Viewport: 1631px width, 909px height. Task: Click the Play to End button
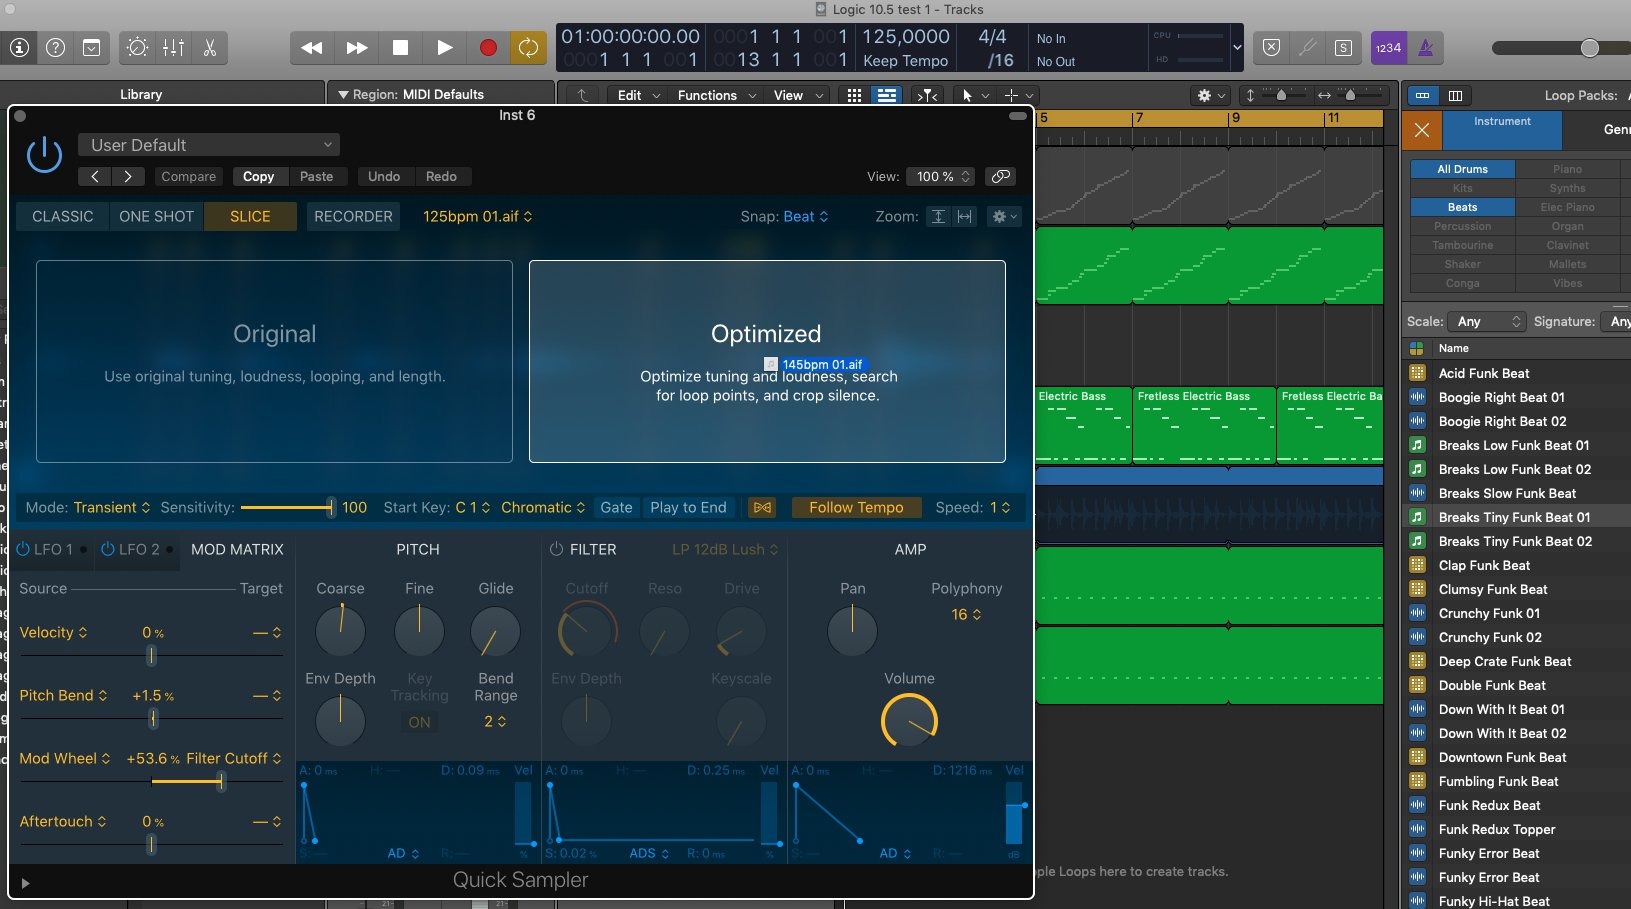pos(688,507)
